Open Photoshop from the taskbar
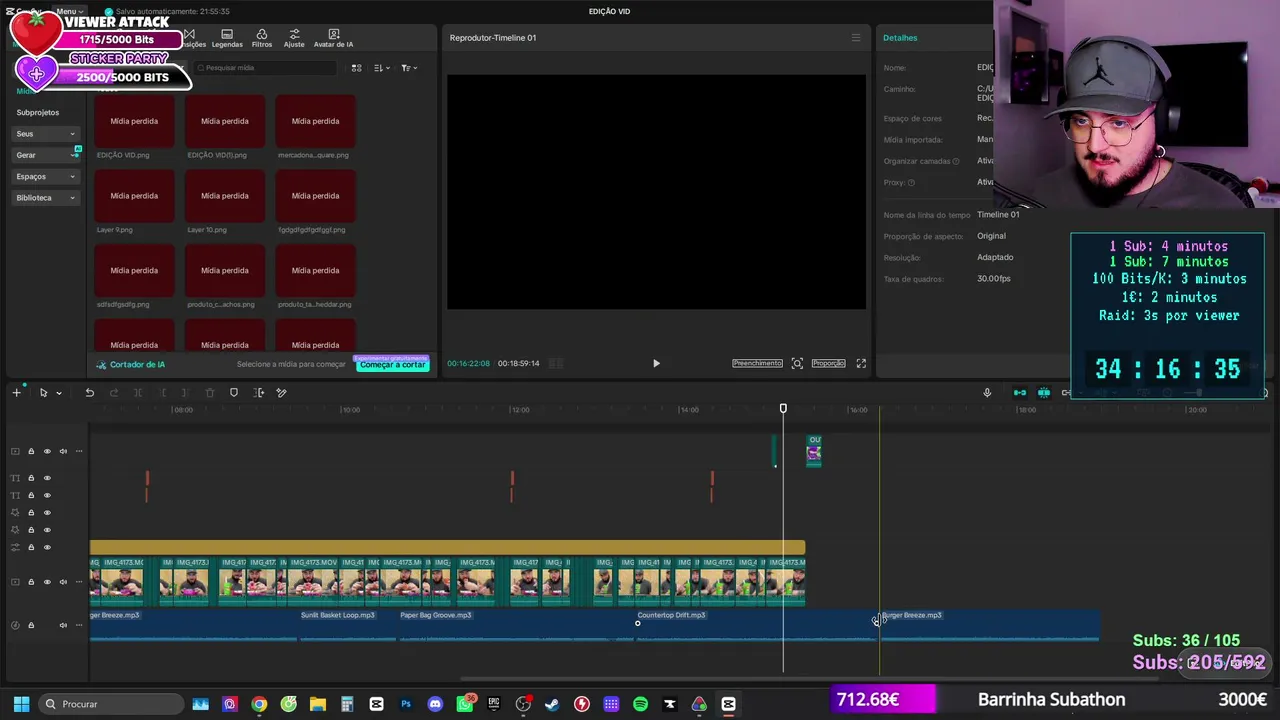Screen dimensions: 1280x720 pos(406,704)
